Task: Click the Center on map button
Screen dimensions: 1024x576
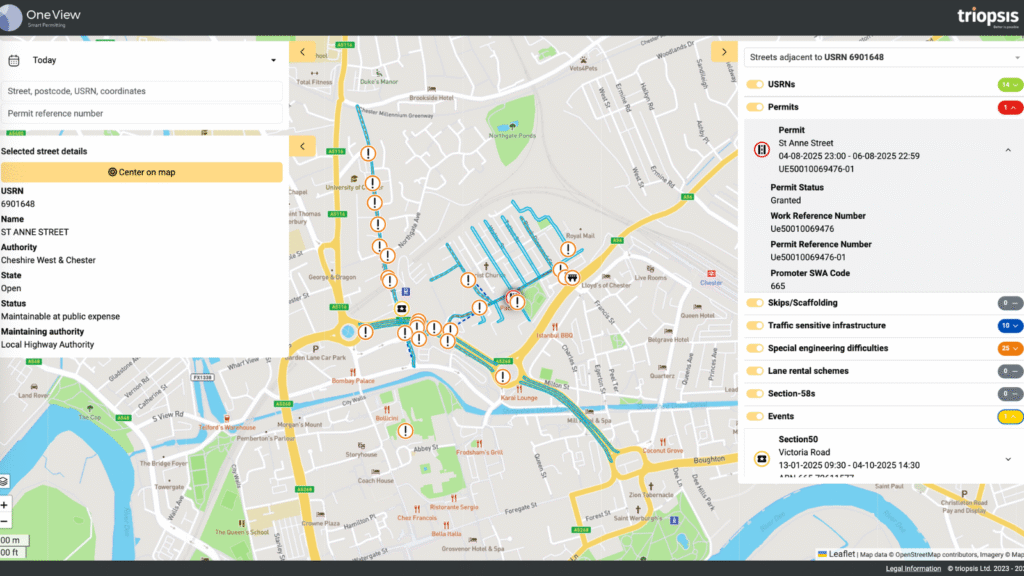Action: [x=142, y=172]
